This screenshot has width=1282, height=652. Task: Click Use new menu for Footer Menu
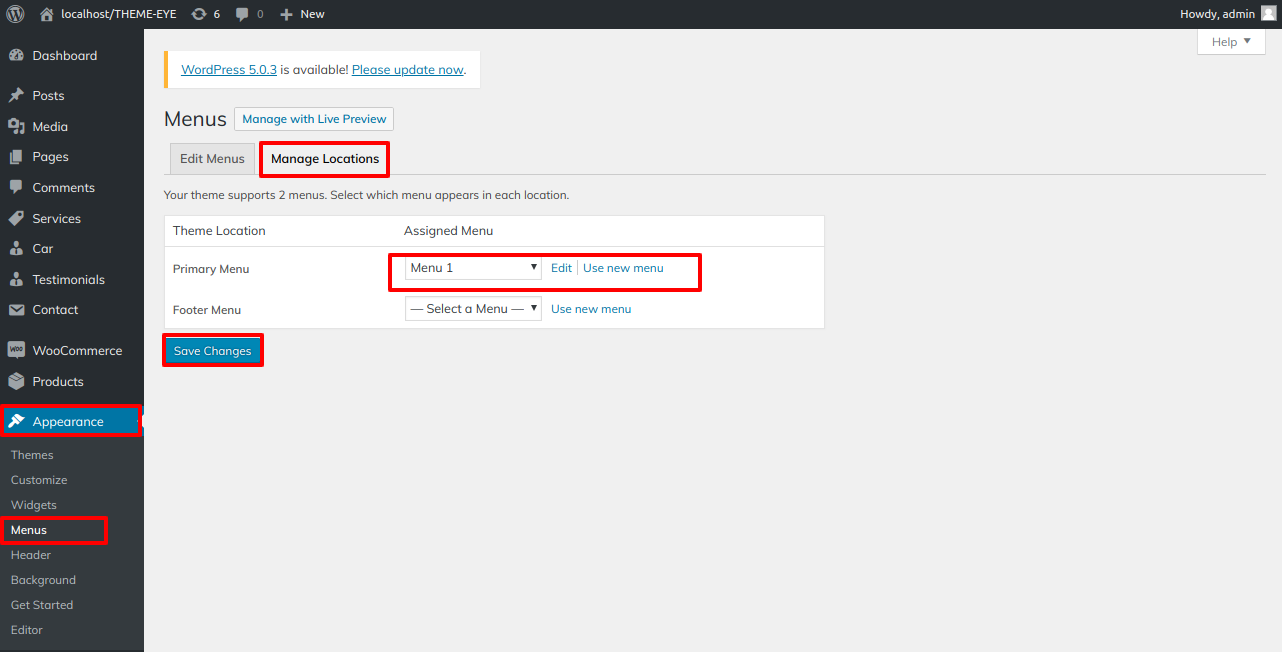click(x=591, y=309)
